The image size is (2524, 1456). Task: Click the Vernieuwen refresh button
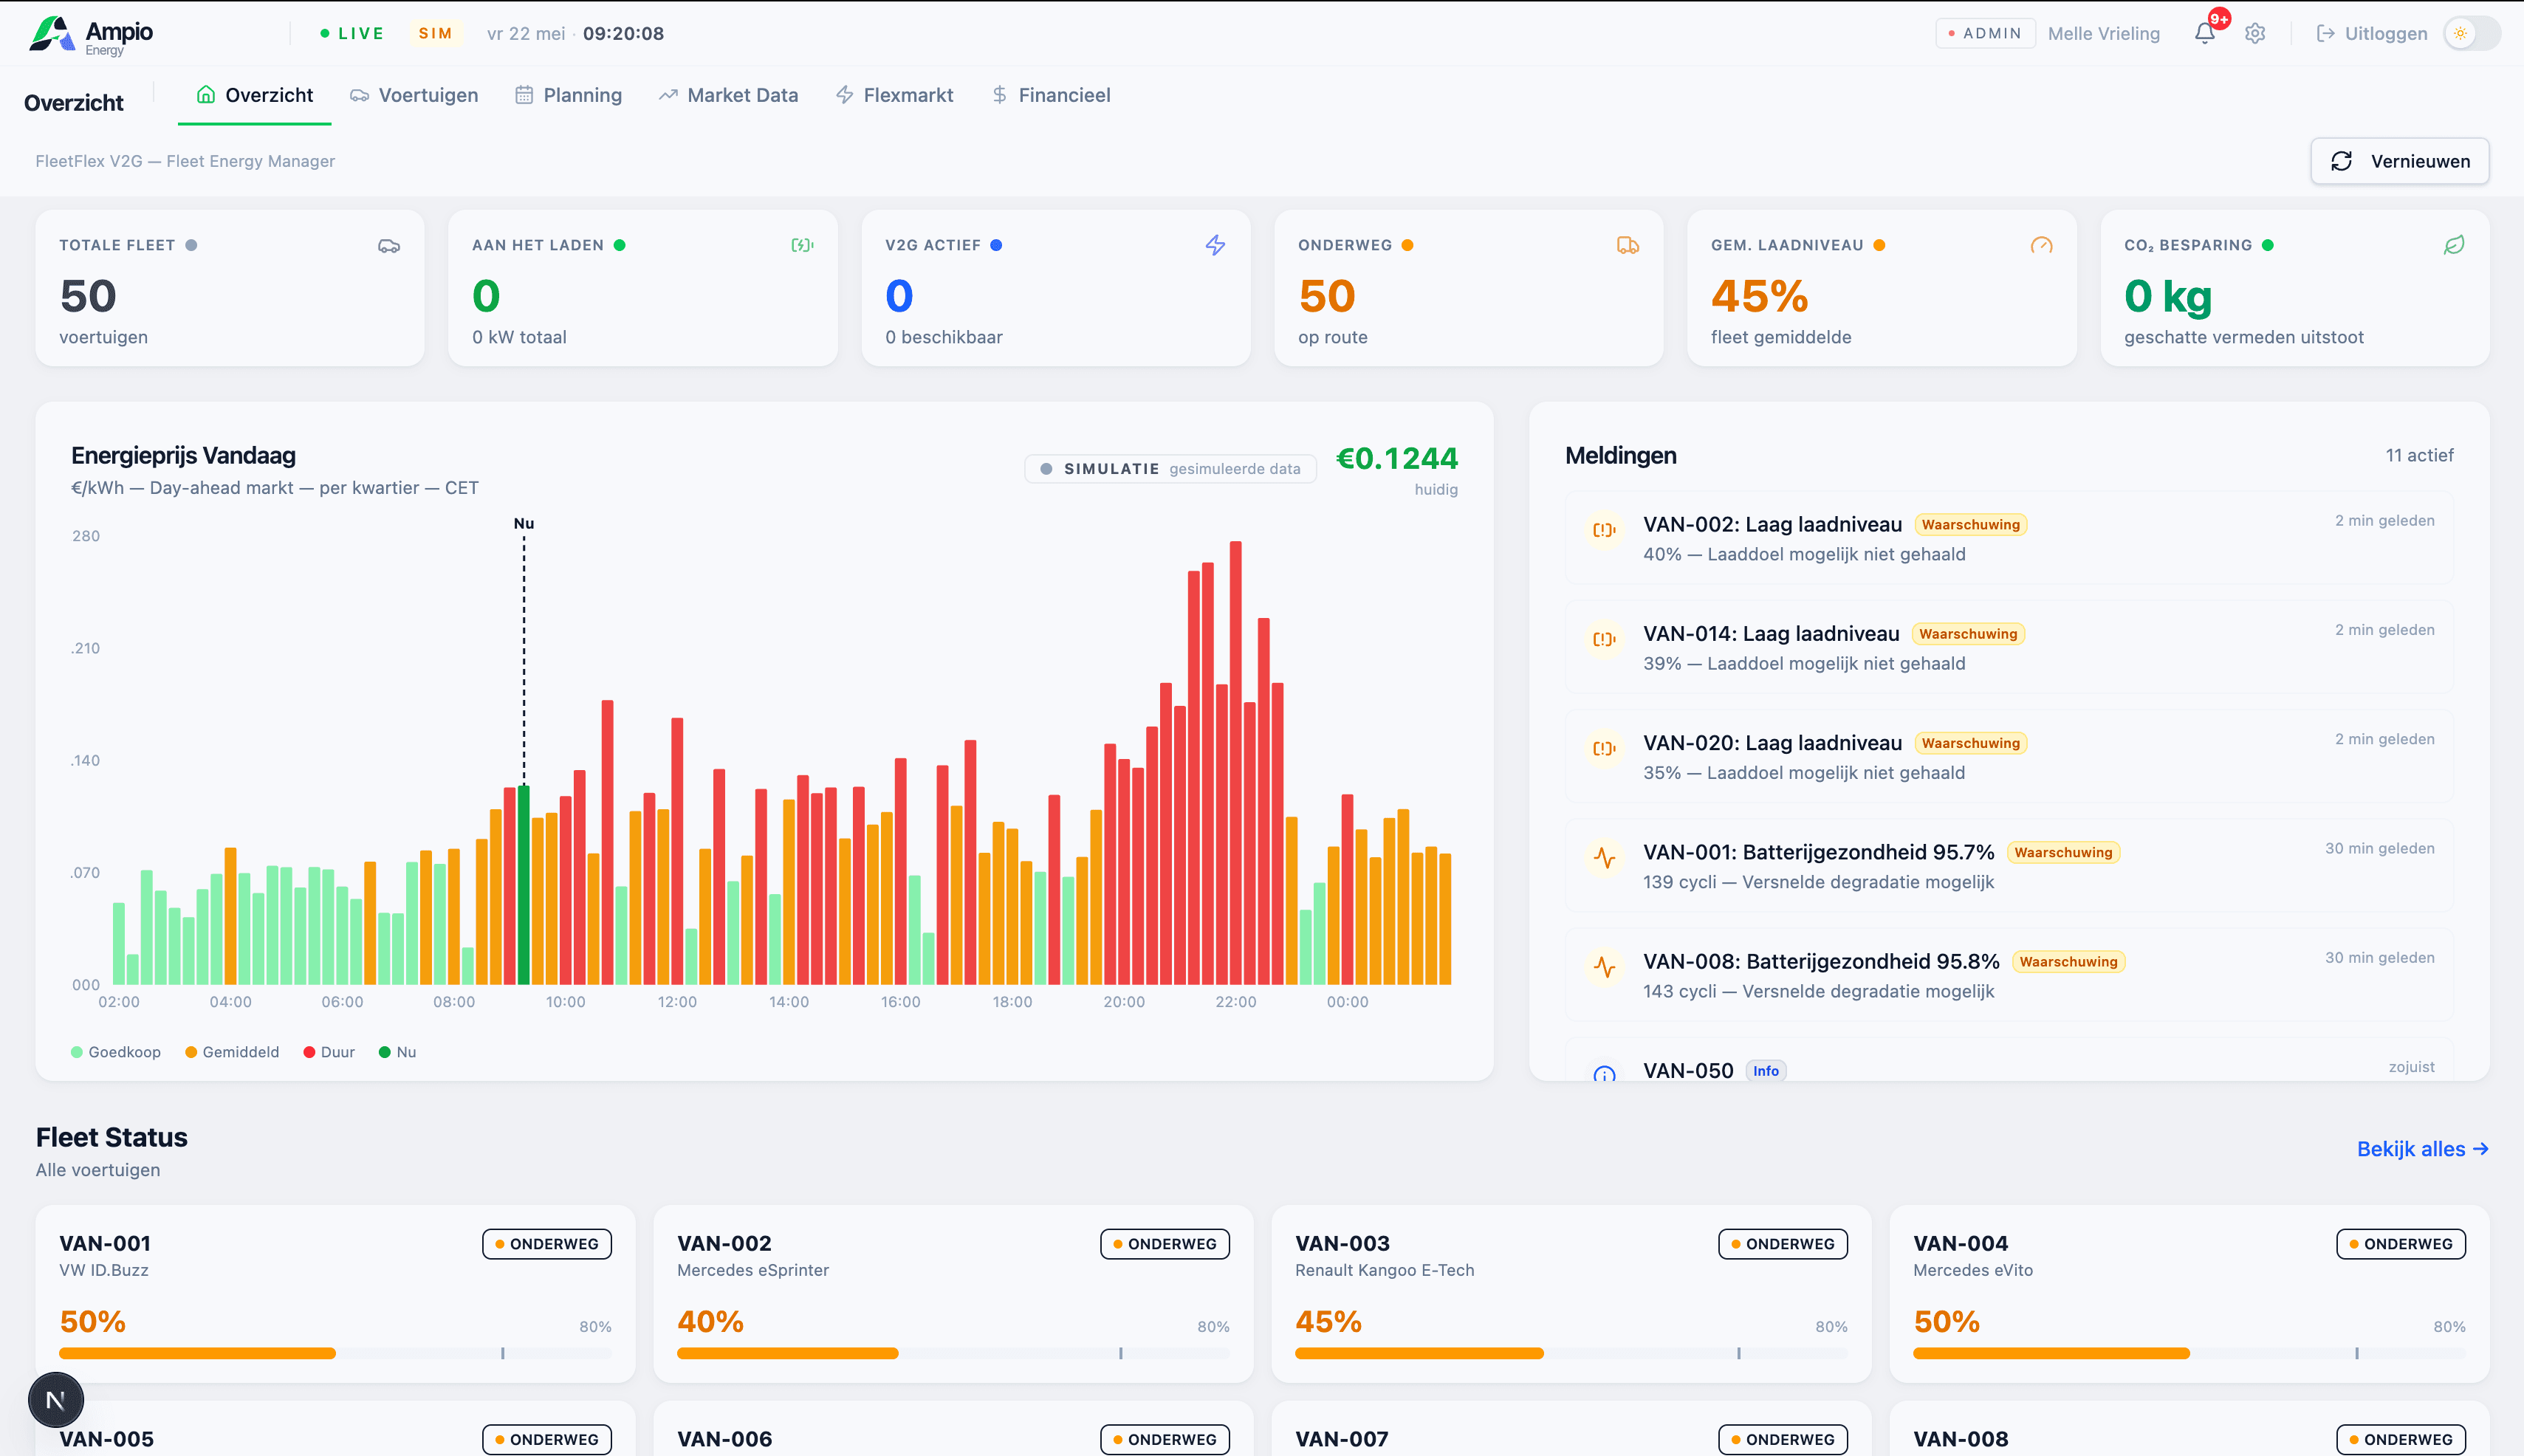pos(2399,161)
